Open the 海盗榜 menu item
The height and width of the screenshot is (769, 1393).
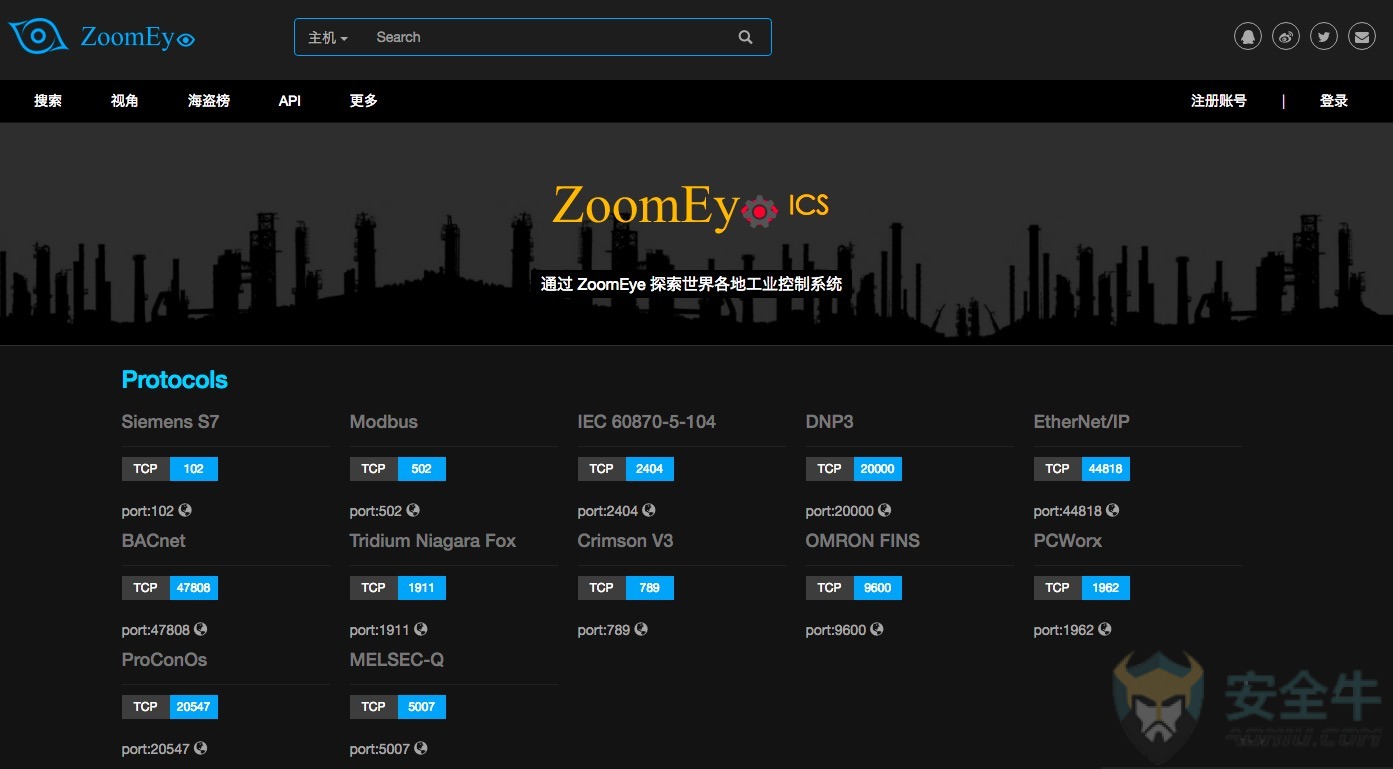[x=209, y=101]
